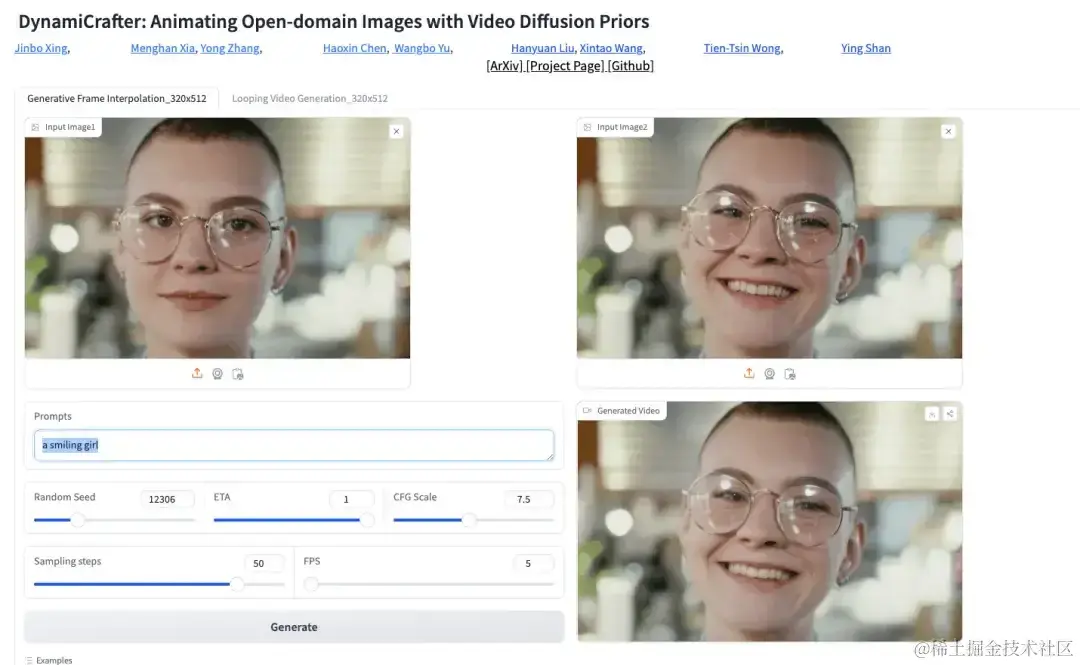Open author Yong Zhang link
Screen dimensions: 1080x665
(x=230, y=48)
